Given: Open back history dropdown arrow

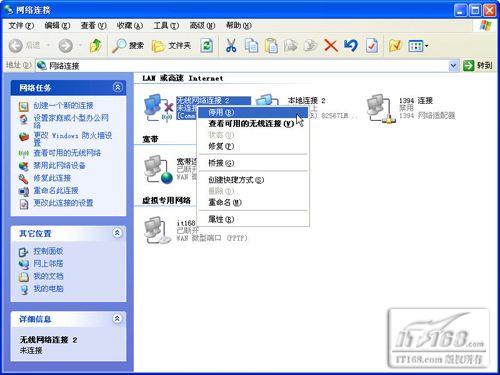Looking at the screenshot, I should coord(48,45).
